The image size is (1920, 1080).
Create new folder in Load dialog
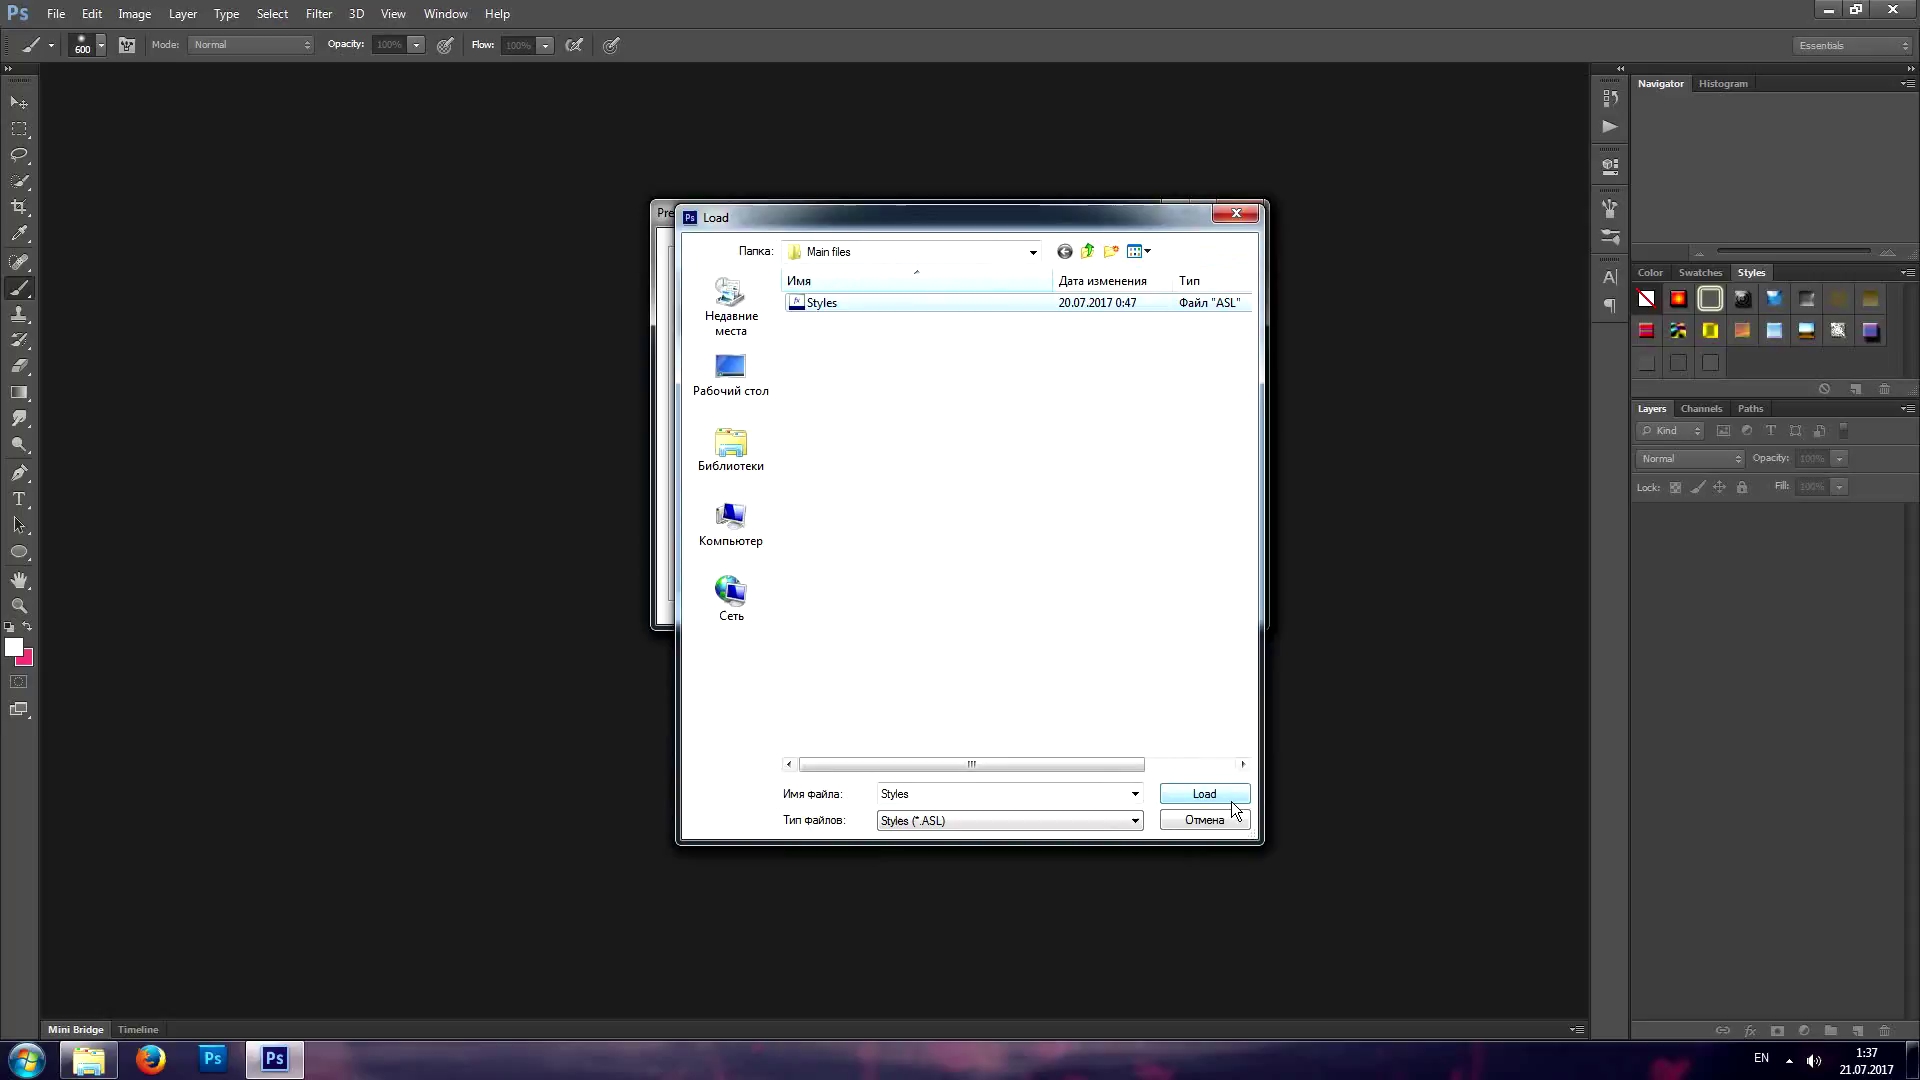click(x=1111, y=252)
